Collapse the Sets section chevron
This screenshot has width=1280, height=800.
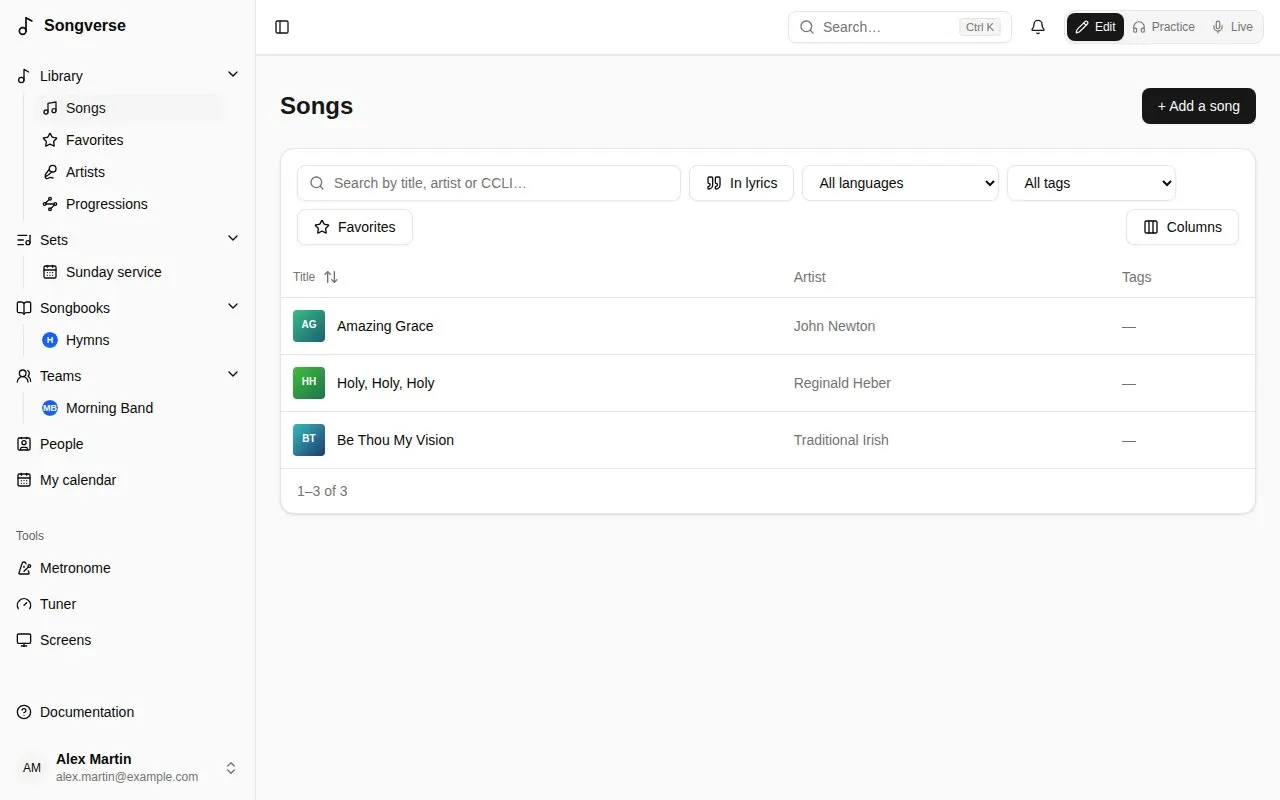click(233, 239)
